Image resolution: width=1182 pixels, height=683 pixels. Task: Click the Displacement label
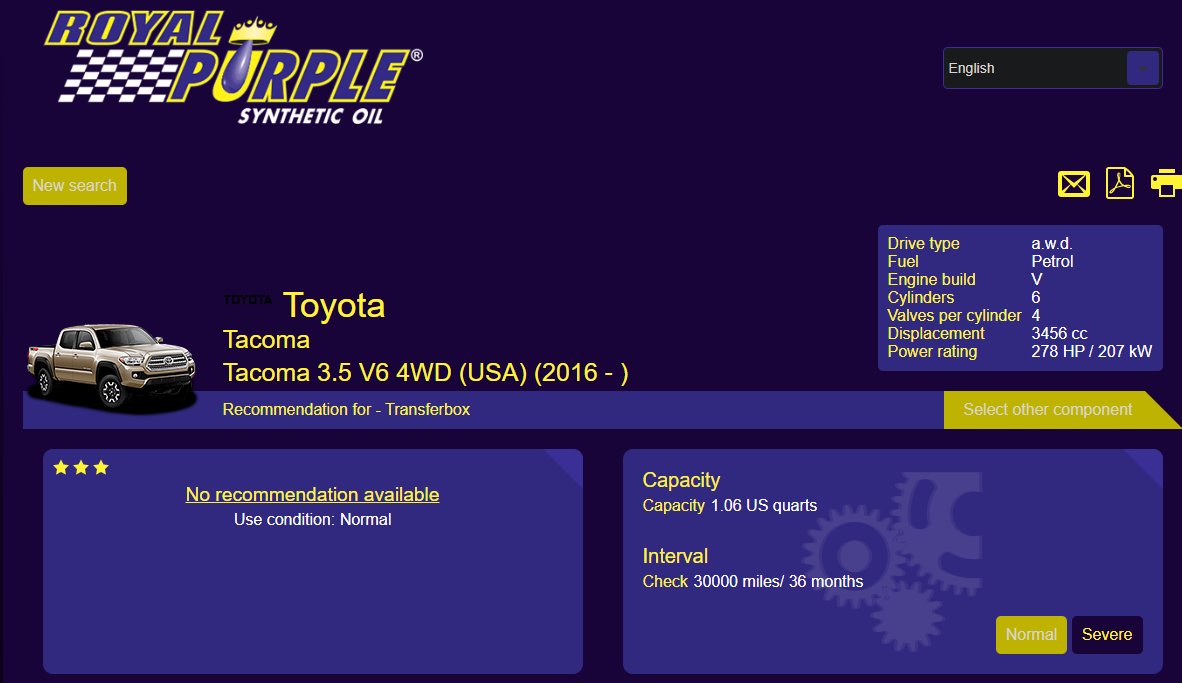936,333
